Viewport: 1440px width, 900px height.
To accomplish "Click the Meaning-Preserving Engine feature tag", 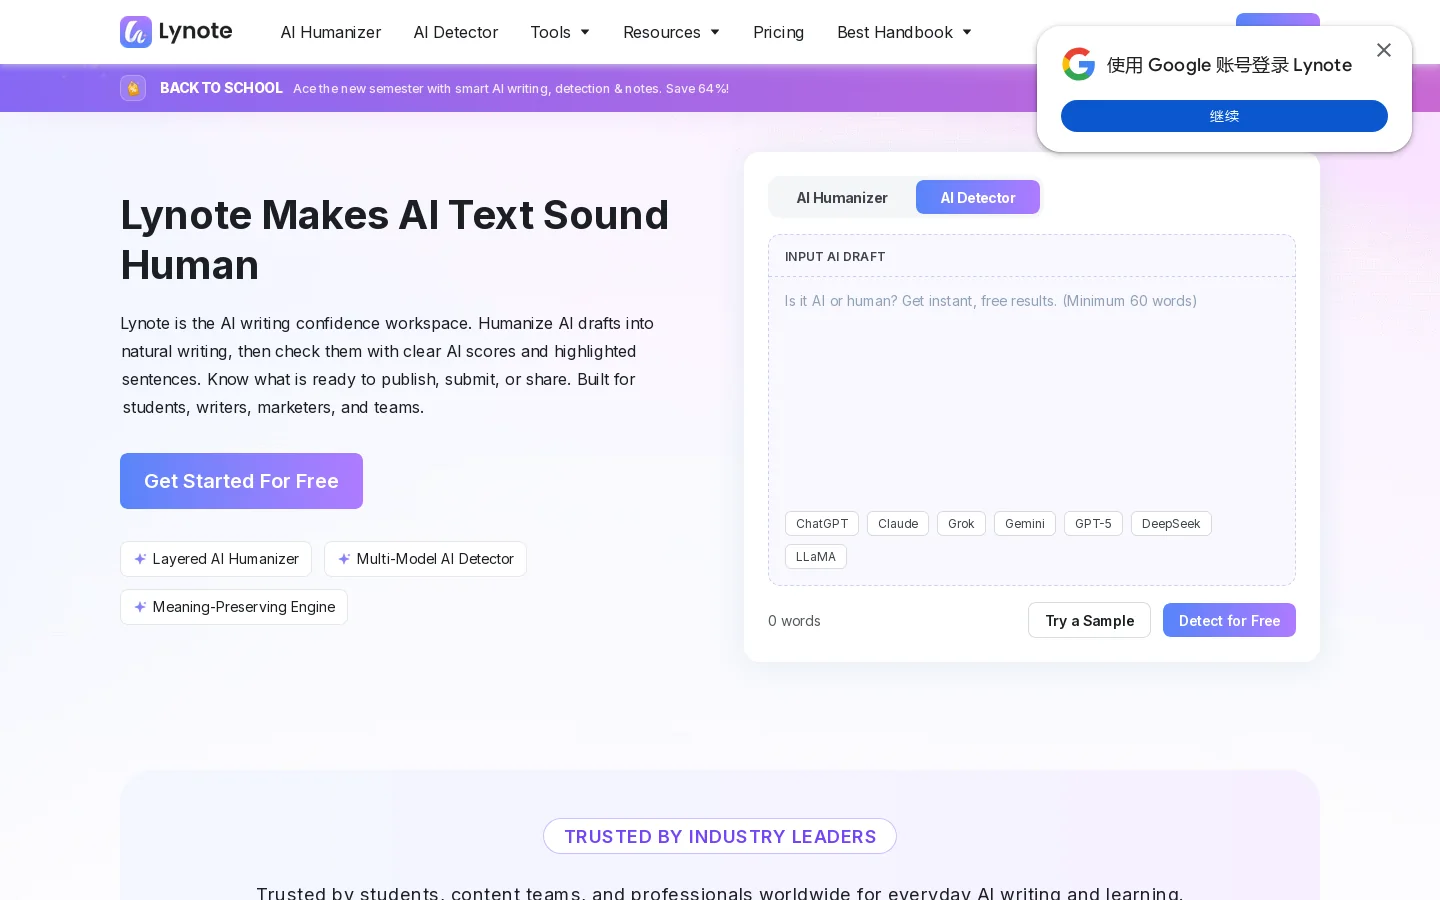I will tap(234, 607).
